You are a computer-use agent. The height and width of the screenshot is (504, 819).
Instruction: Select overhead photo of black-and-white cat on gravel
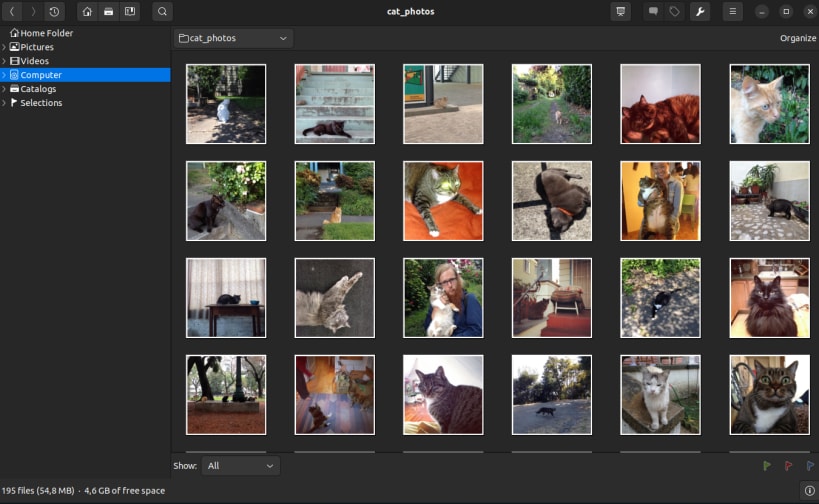tap(660, 298)
